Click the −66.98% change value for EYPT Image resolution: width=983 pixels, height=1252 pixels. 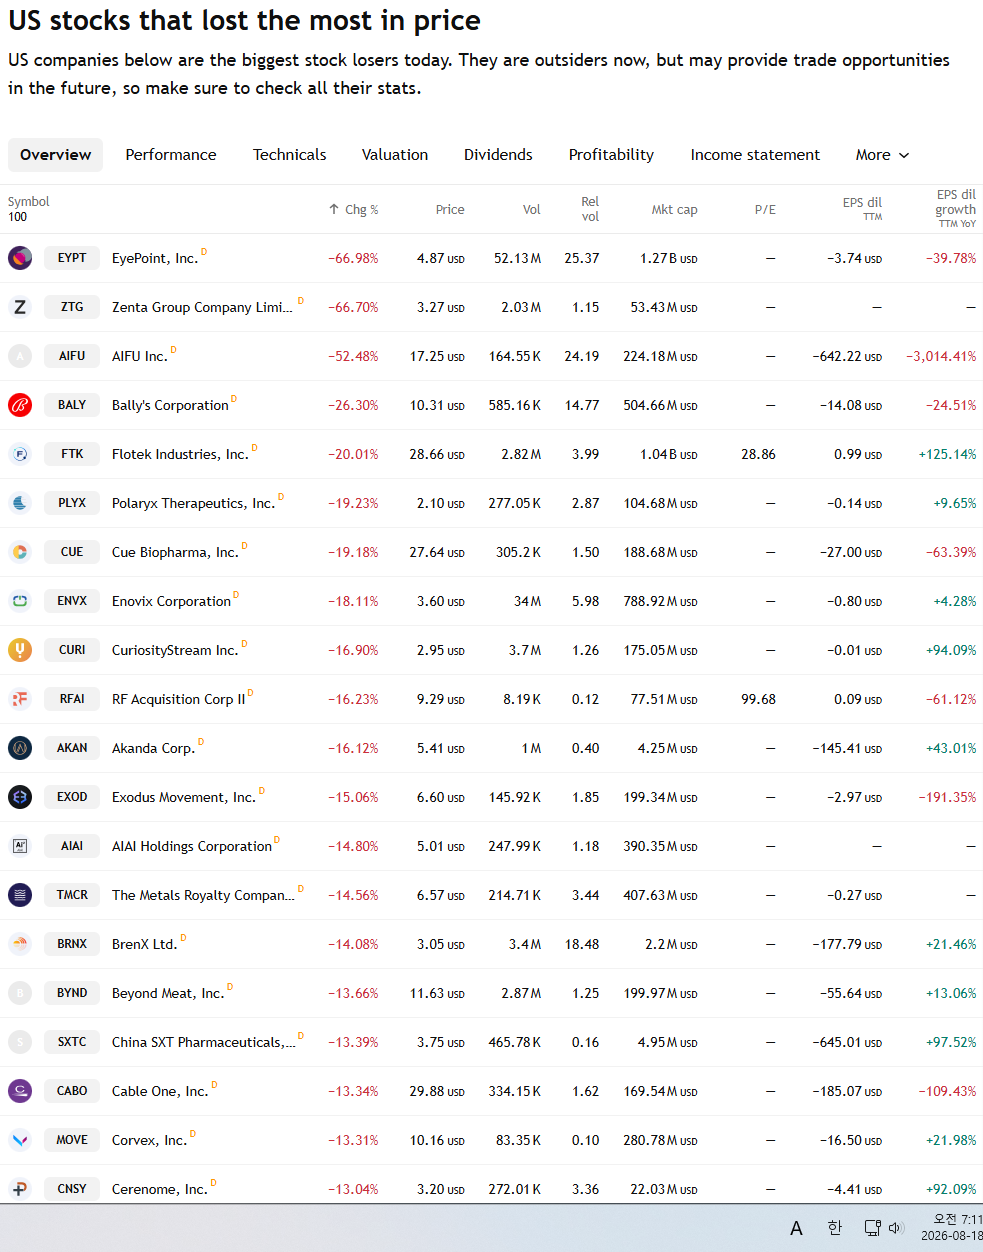click(353, 258)
